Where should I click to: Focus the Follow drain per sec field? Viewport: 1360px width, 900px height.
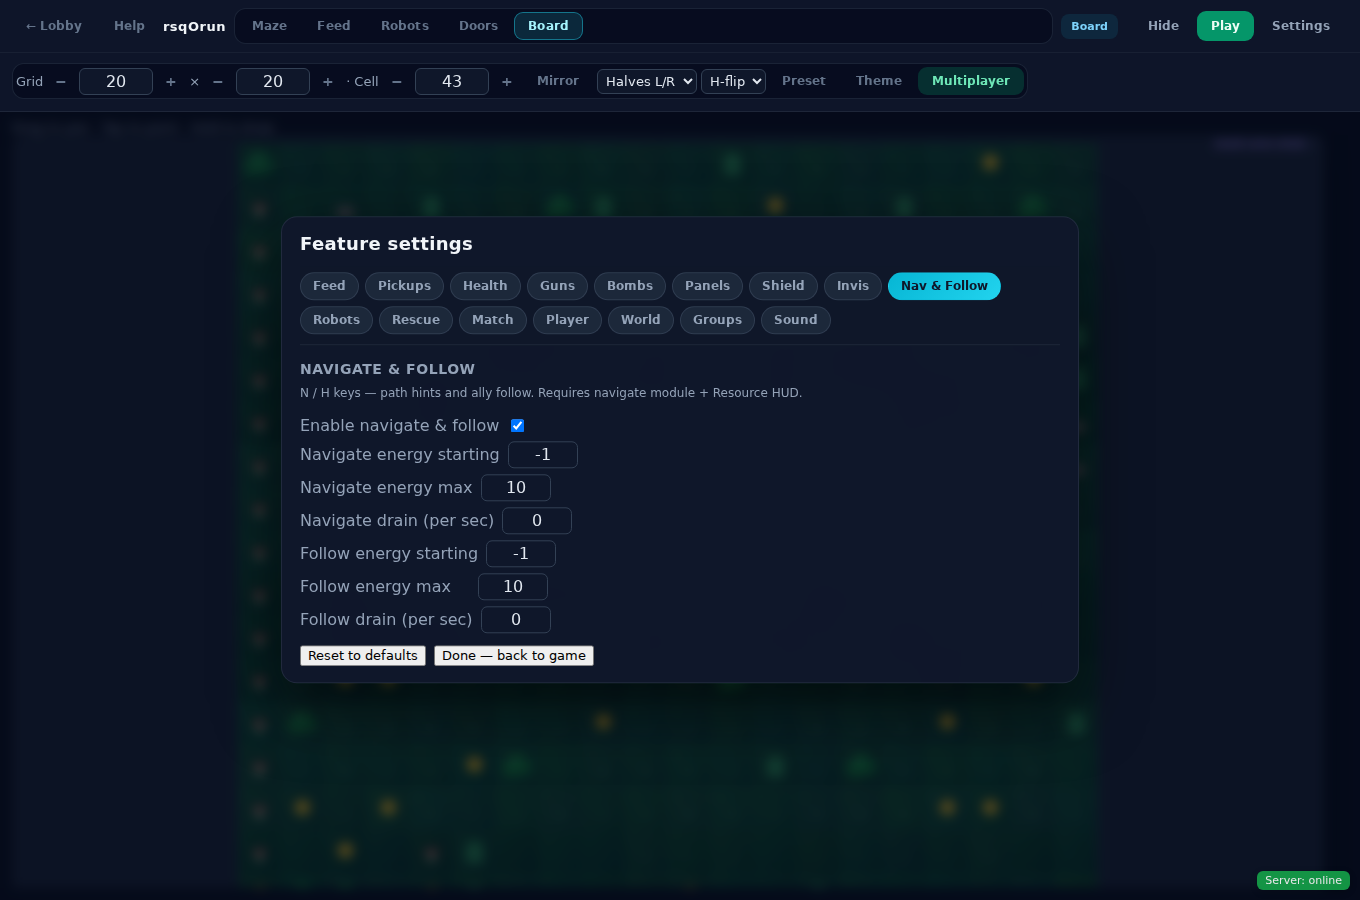(516, 620)
